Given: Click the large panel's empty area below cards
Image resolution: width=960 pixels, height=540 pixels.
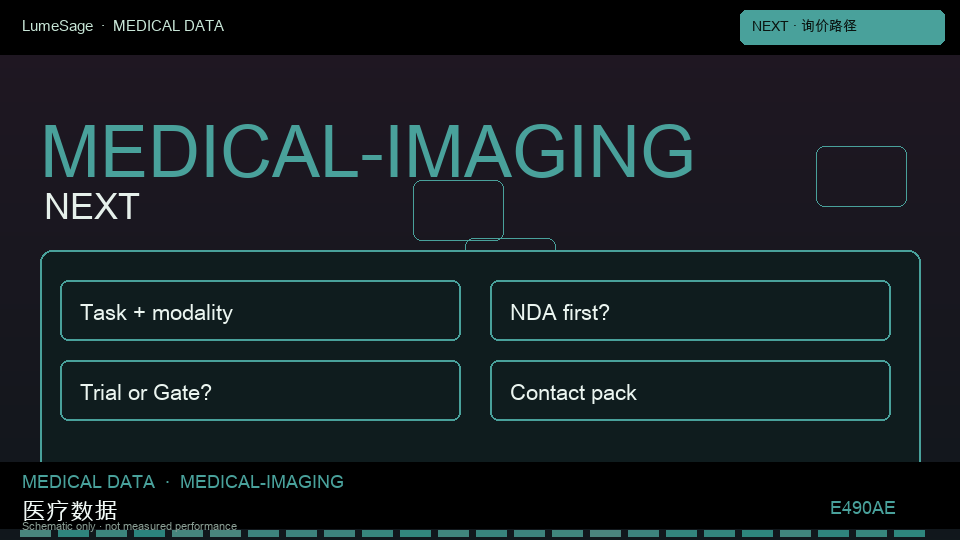Looking at the screenshot, I should click(x=480, y=442).
